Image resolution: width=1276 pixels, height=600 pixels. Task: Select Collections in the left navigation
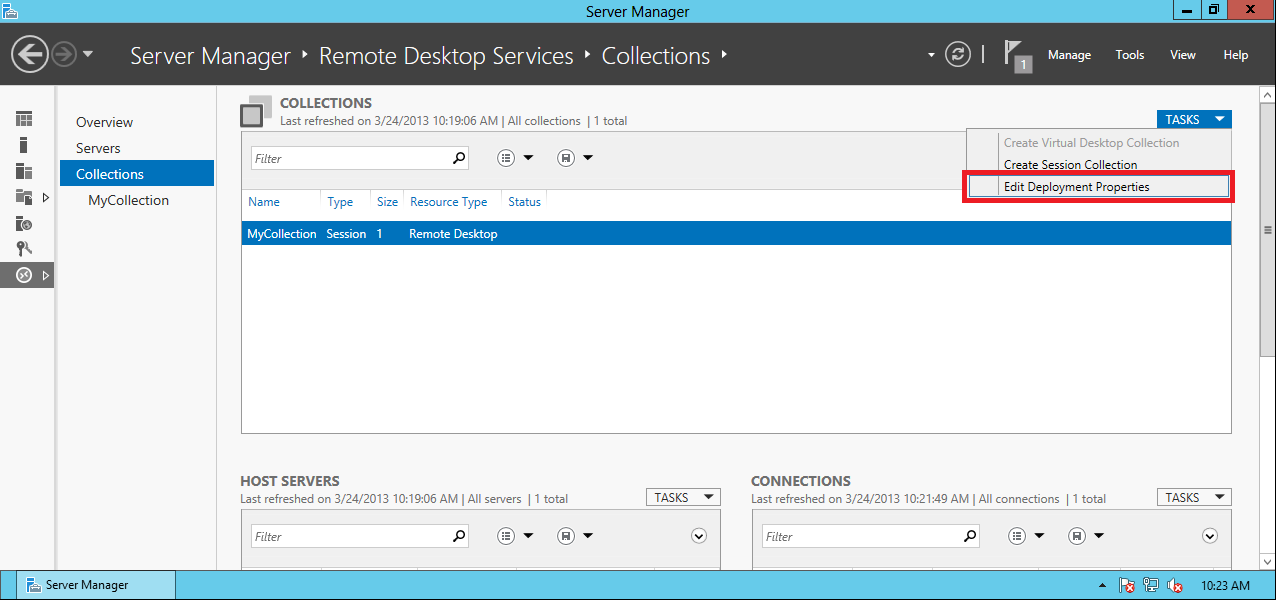point(137,174)
